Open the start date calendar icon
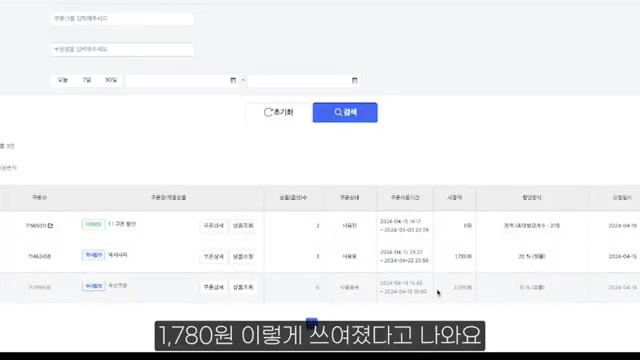 click(233, 80)
